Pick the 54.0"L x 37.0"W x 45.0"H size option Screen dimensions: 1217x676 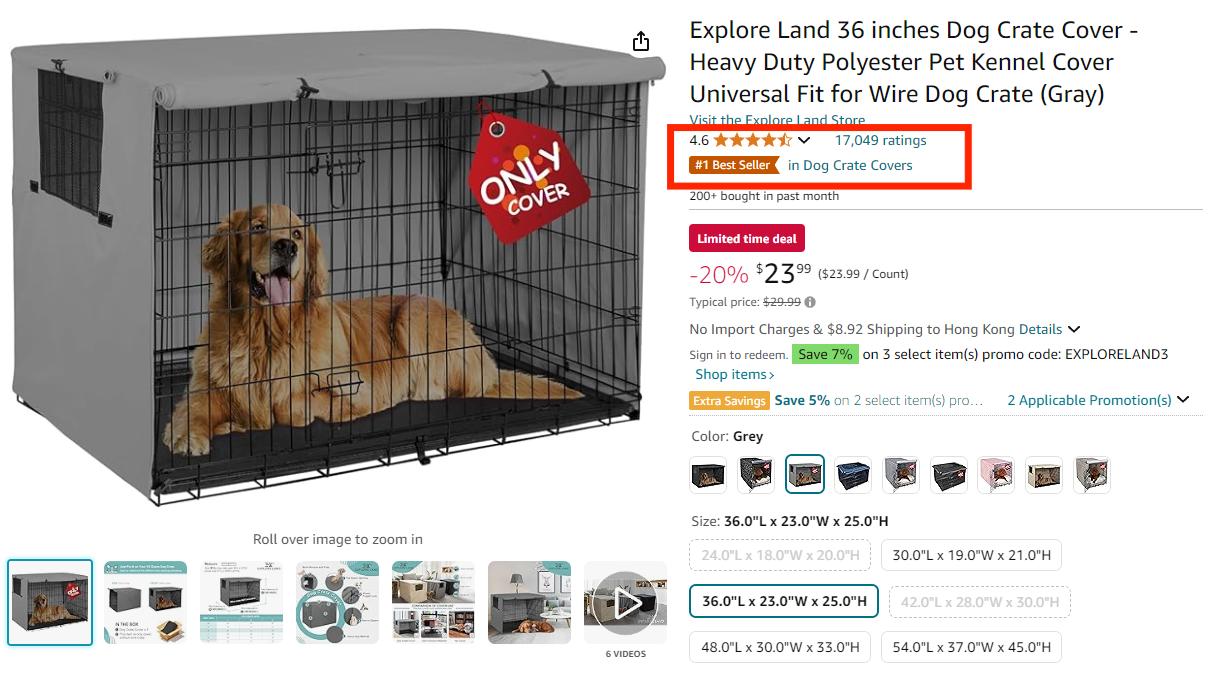[971, 647]
